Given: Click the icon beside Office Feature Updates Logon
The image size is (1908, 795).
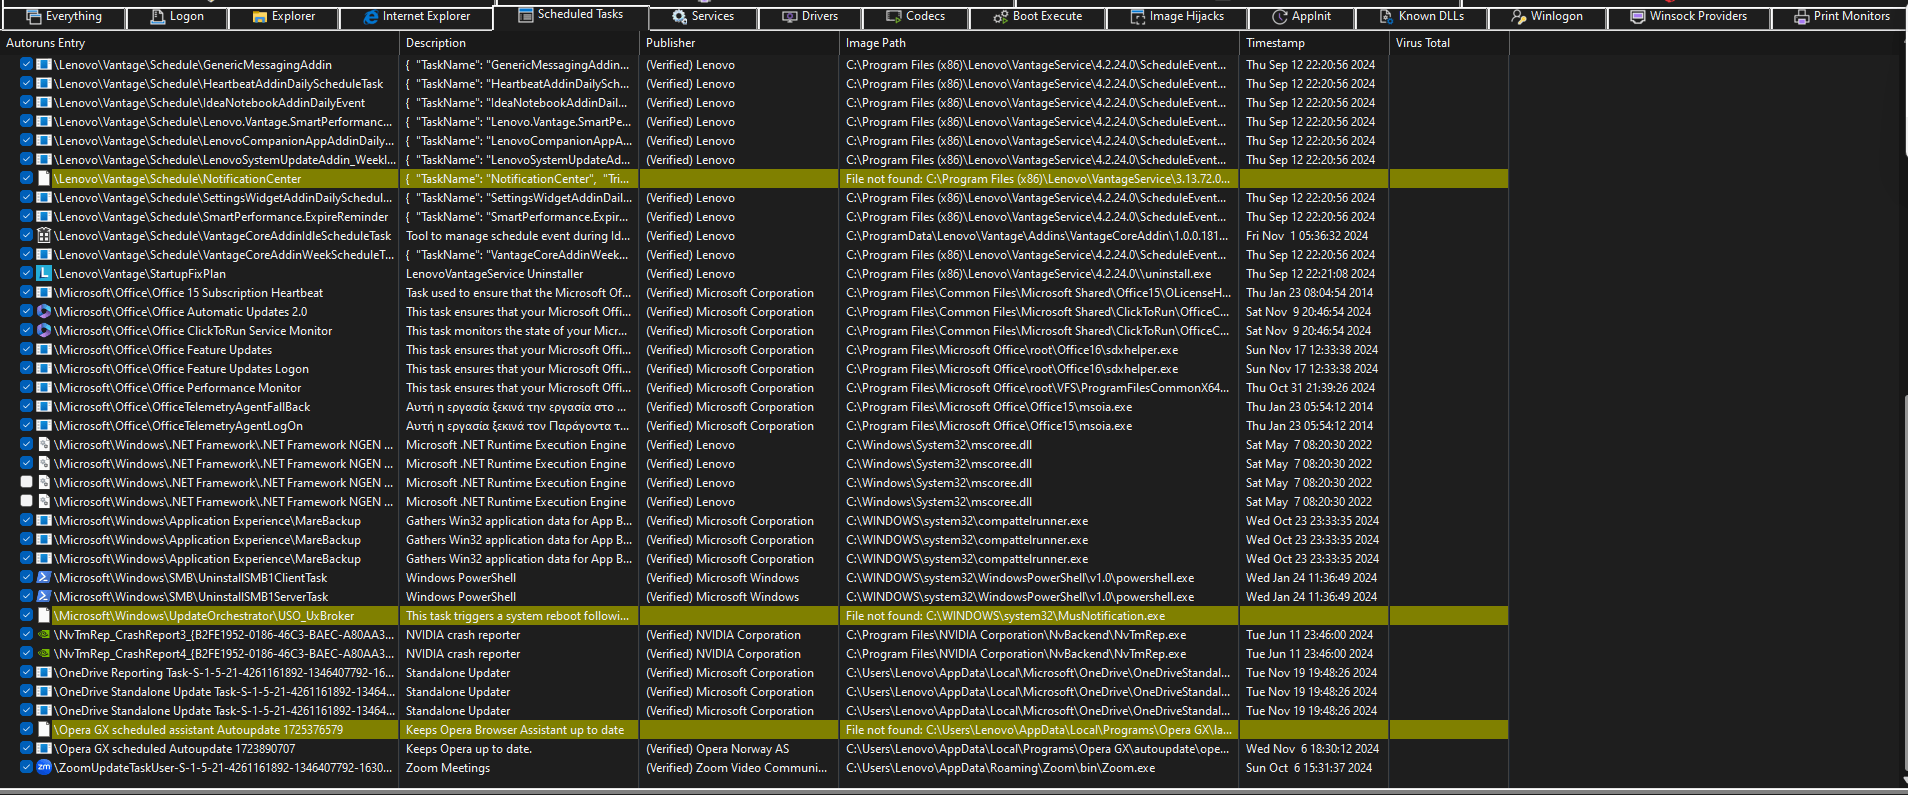Looking at the screenshot, I should click(44, 369).
